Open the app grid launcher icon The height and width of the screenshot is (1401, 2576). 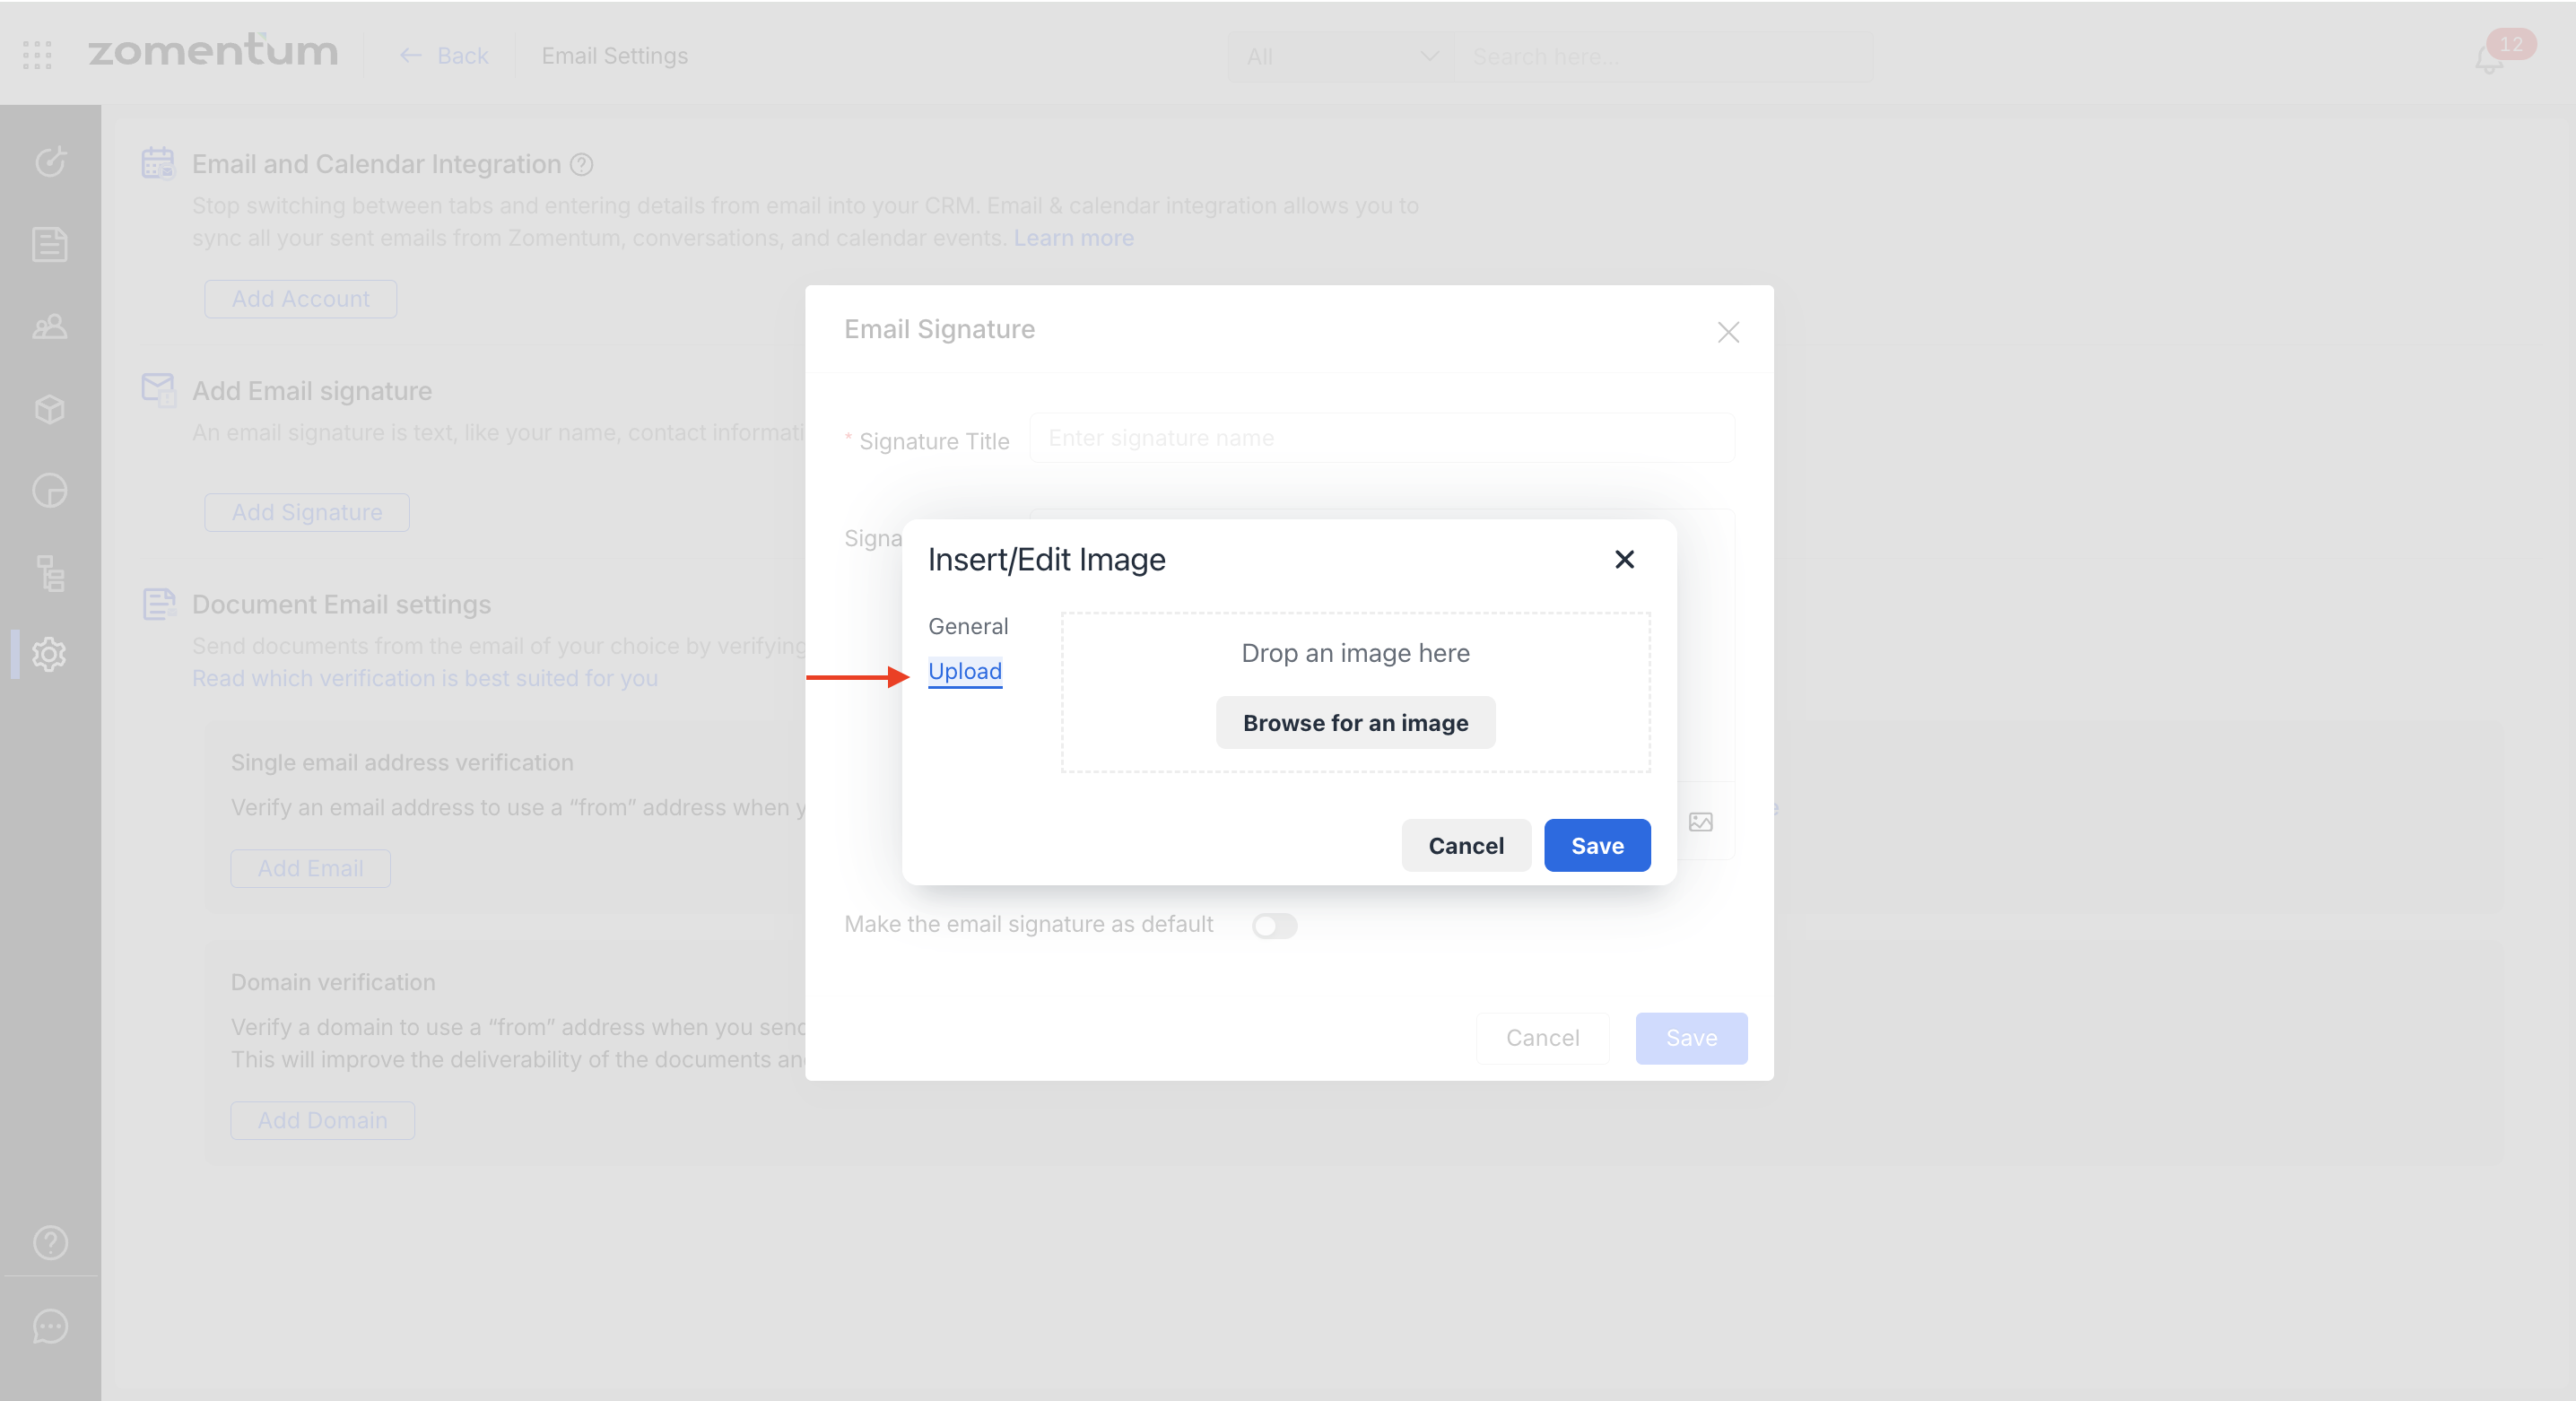[37, 55]
